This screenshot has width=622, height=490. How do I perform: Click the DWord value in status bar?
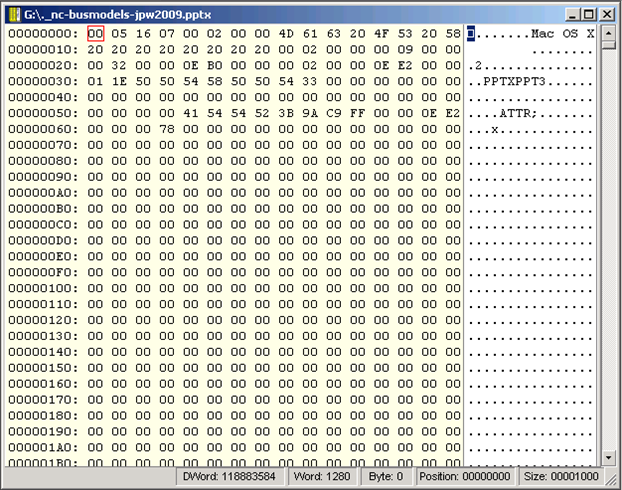(x=226, y=478)
